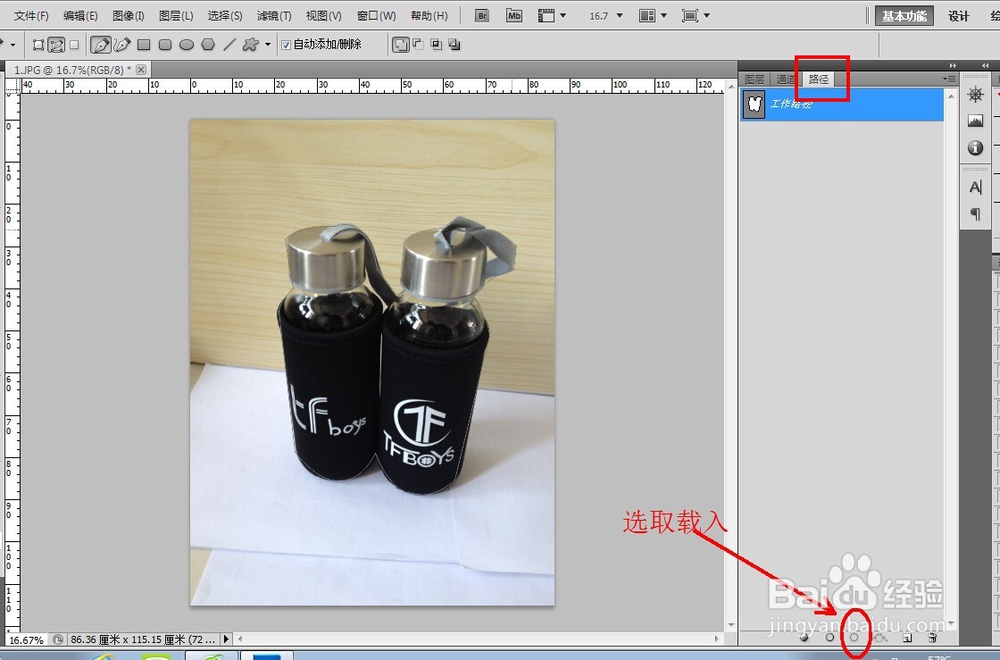Image resolution: width=1000 pixels, height=660 pixels.
Task: Launch Adobe Bridge via Br icon
Action: (482, 16)
